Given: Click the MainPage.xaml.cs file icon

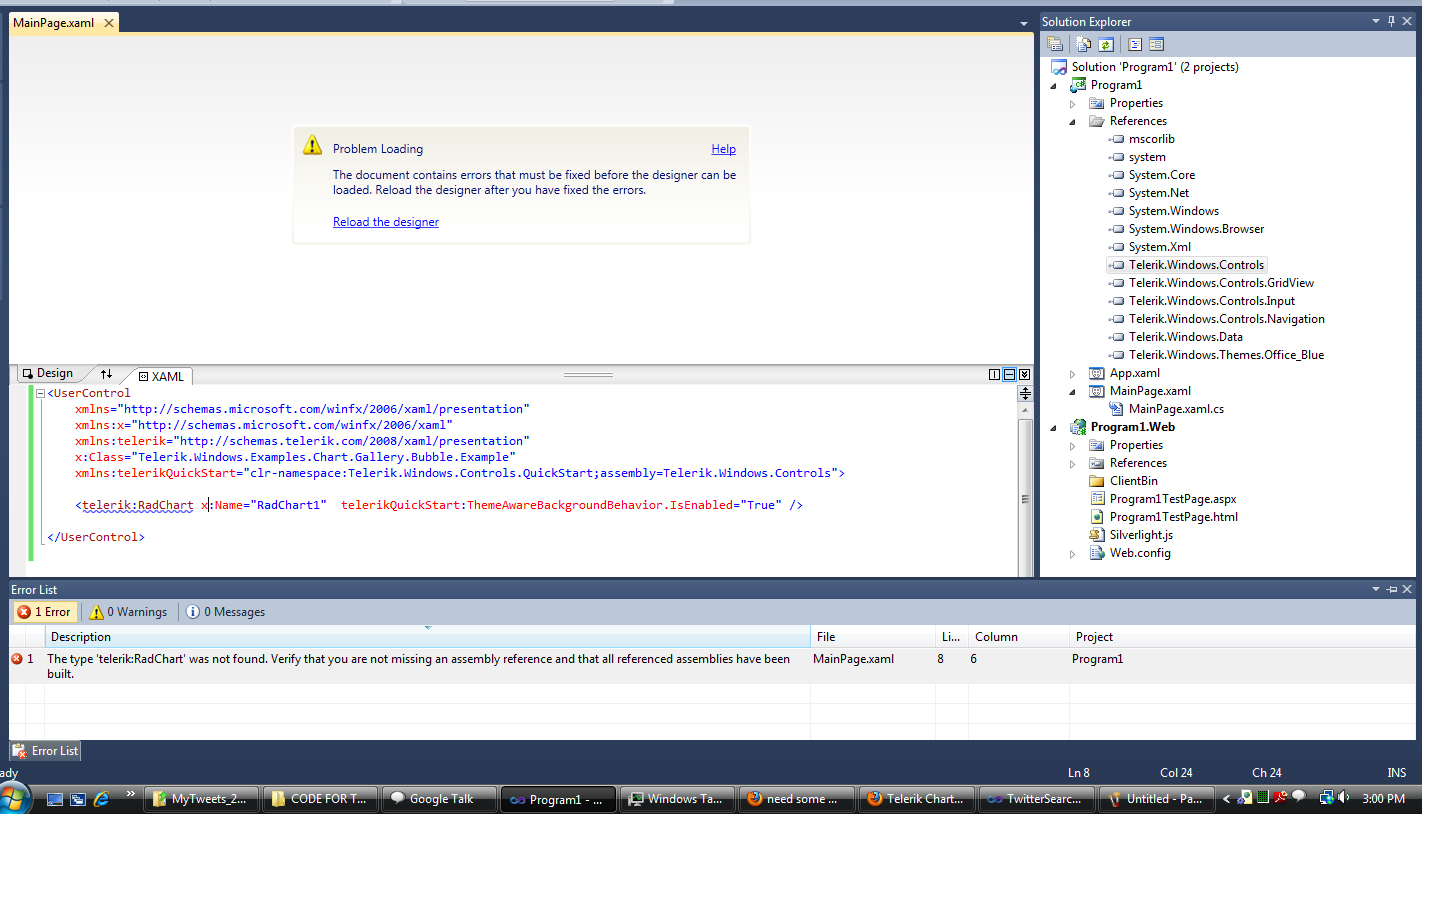Looking at the screenshot, I should click(1116, 409).
